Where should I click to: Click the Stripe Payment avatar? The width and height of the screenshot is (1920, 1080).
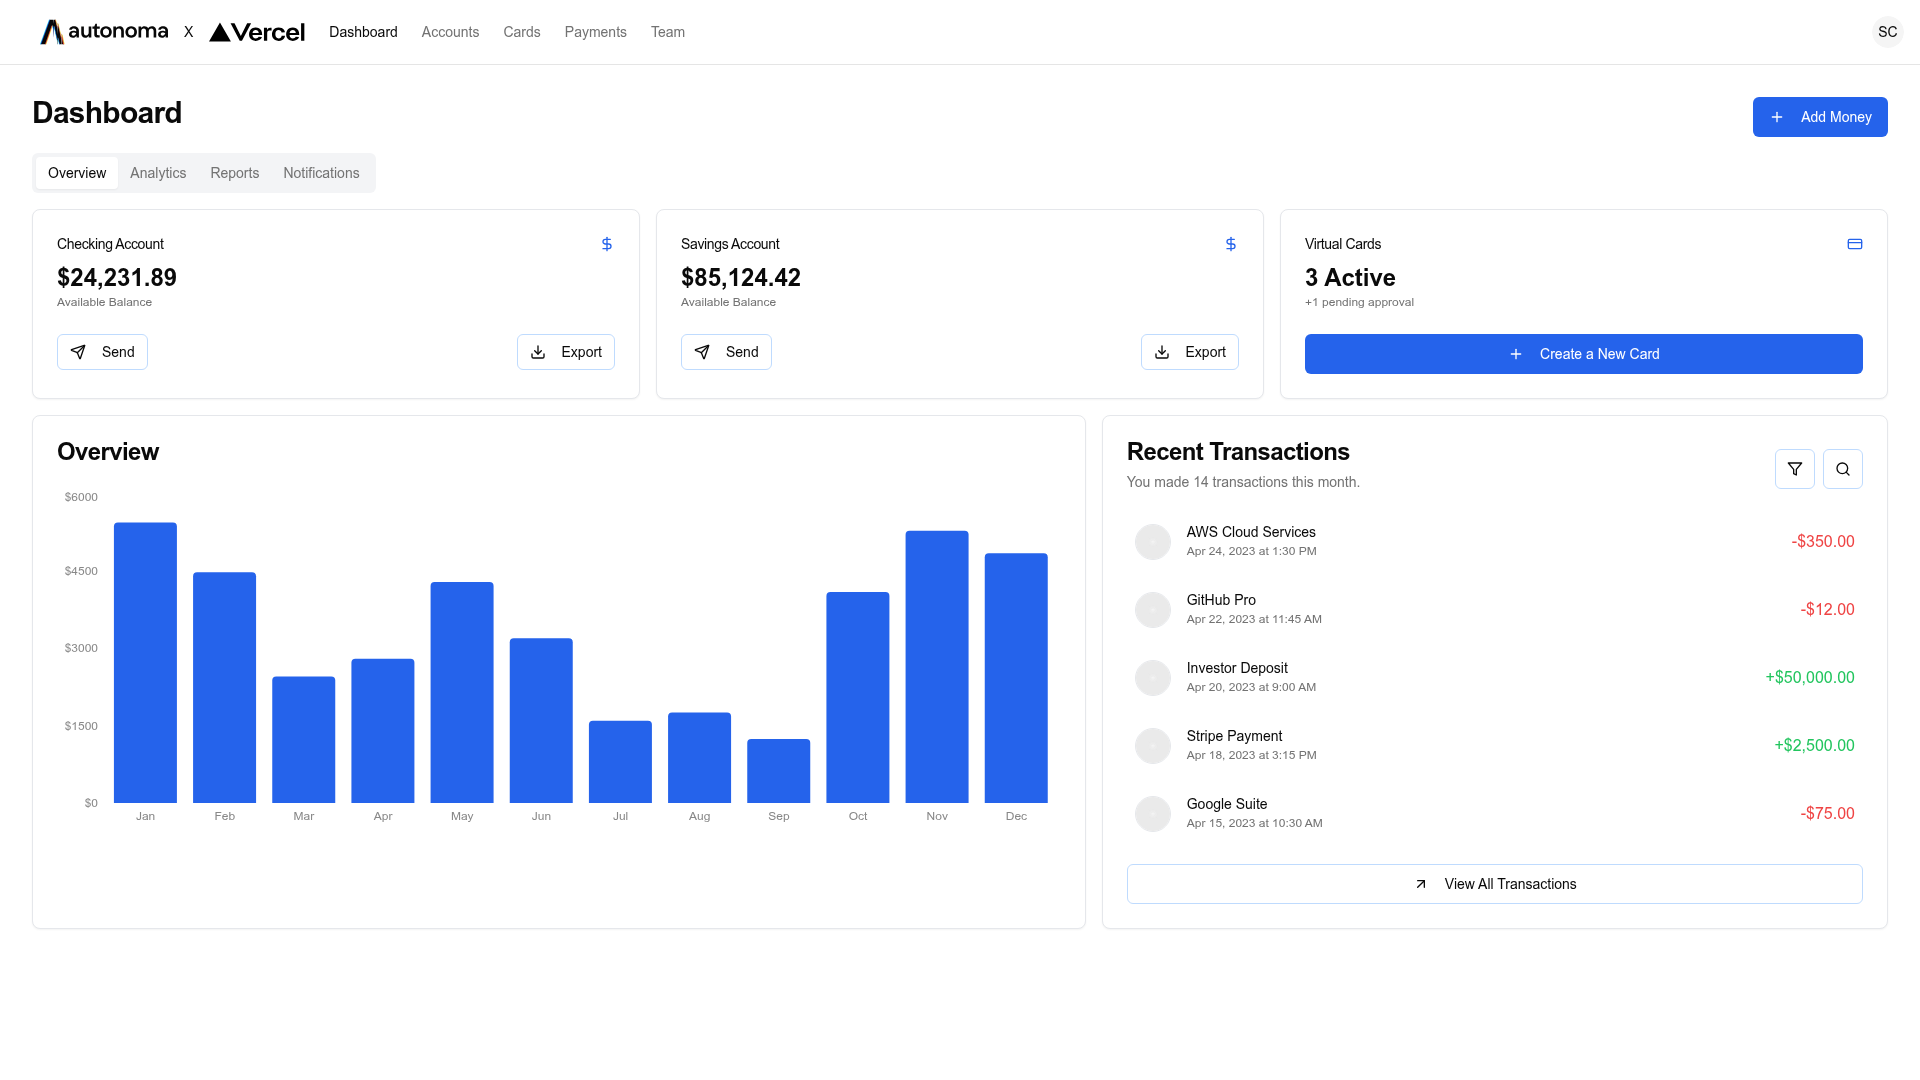1153,746
